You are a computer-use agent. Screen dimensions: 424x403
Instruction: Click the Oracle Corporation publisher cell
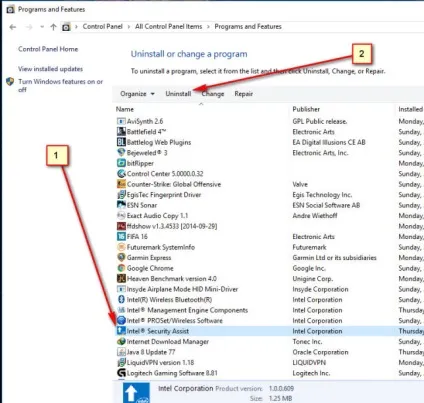pos(320,352)
